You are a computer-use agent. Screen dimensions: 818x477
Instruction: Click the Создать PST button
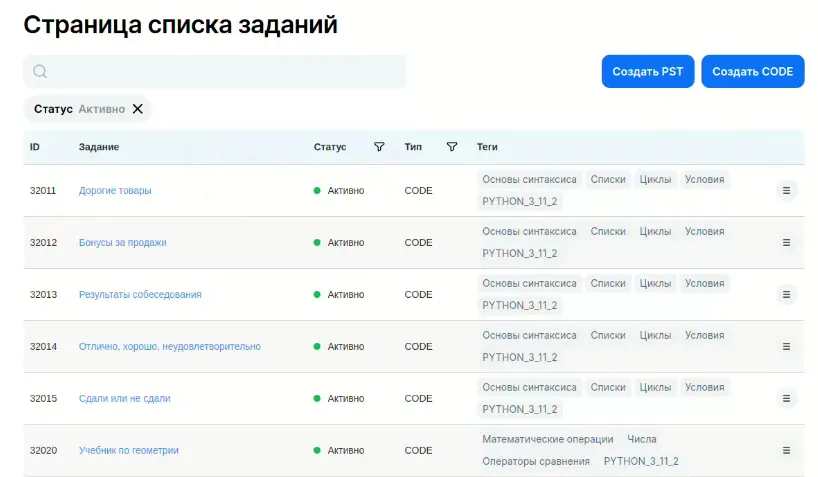[647, 71]
